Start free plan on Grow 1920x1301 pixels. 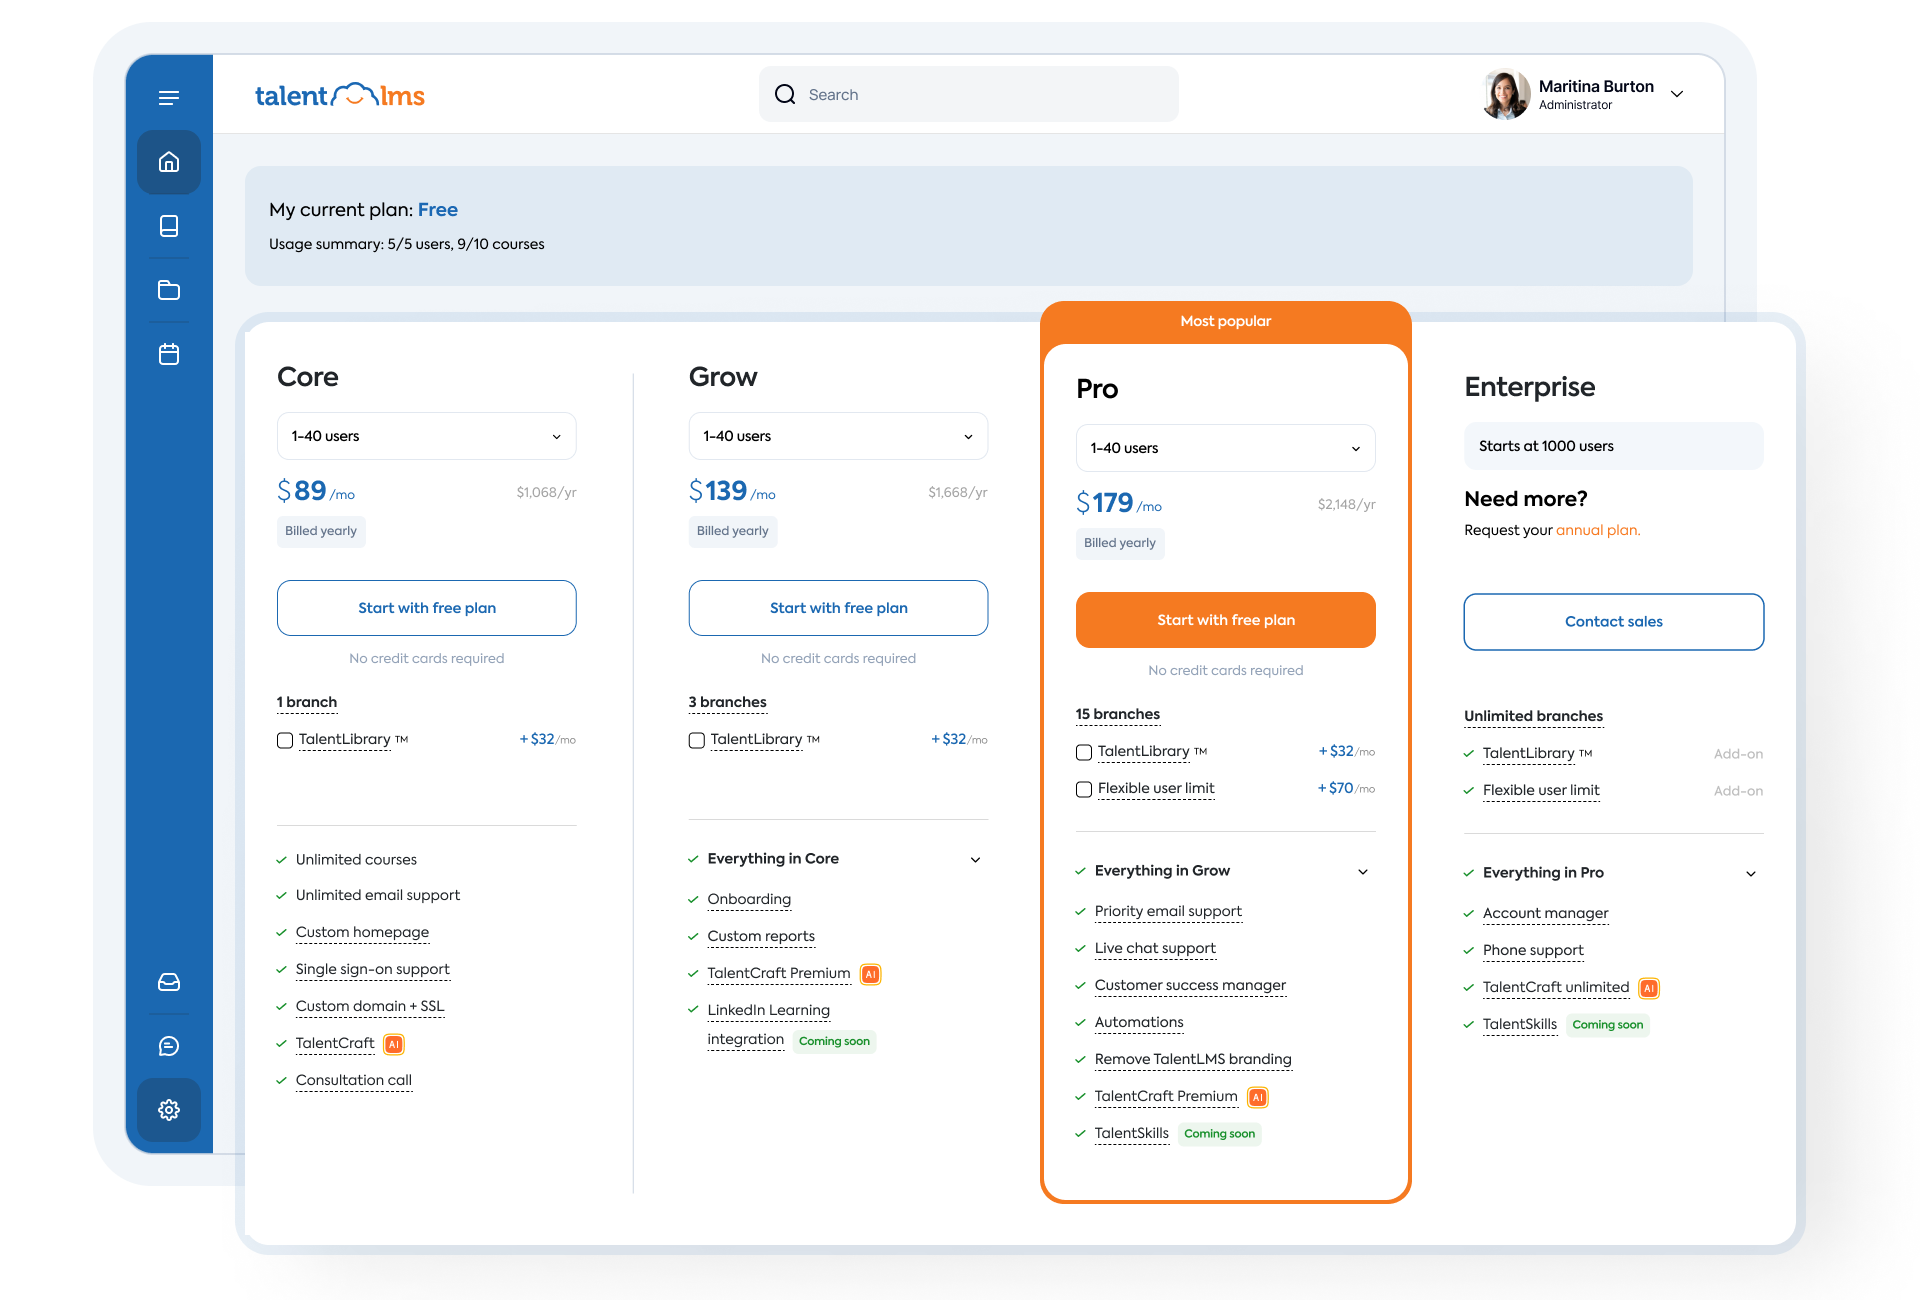coord(838,608)
